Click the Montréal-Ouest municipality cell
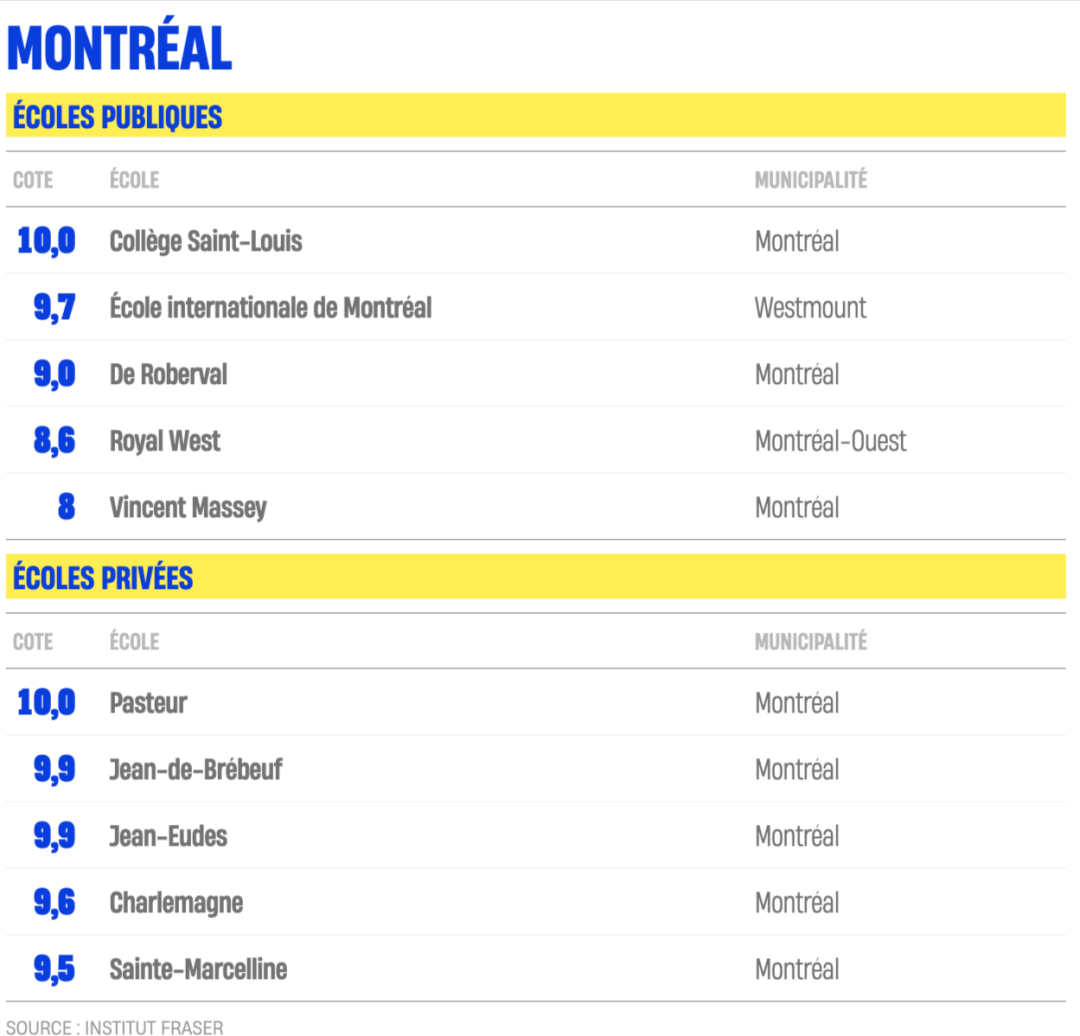This screenshot has height=1036, width=1080. [830, 441]
